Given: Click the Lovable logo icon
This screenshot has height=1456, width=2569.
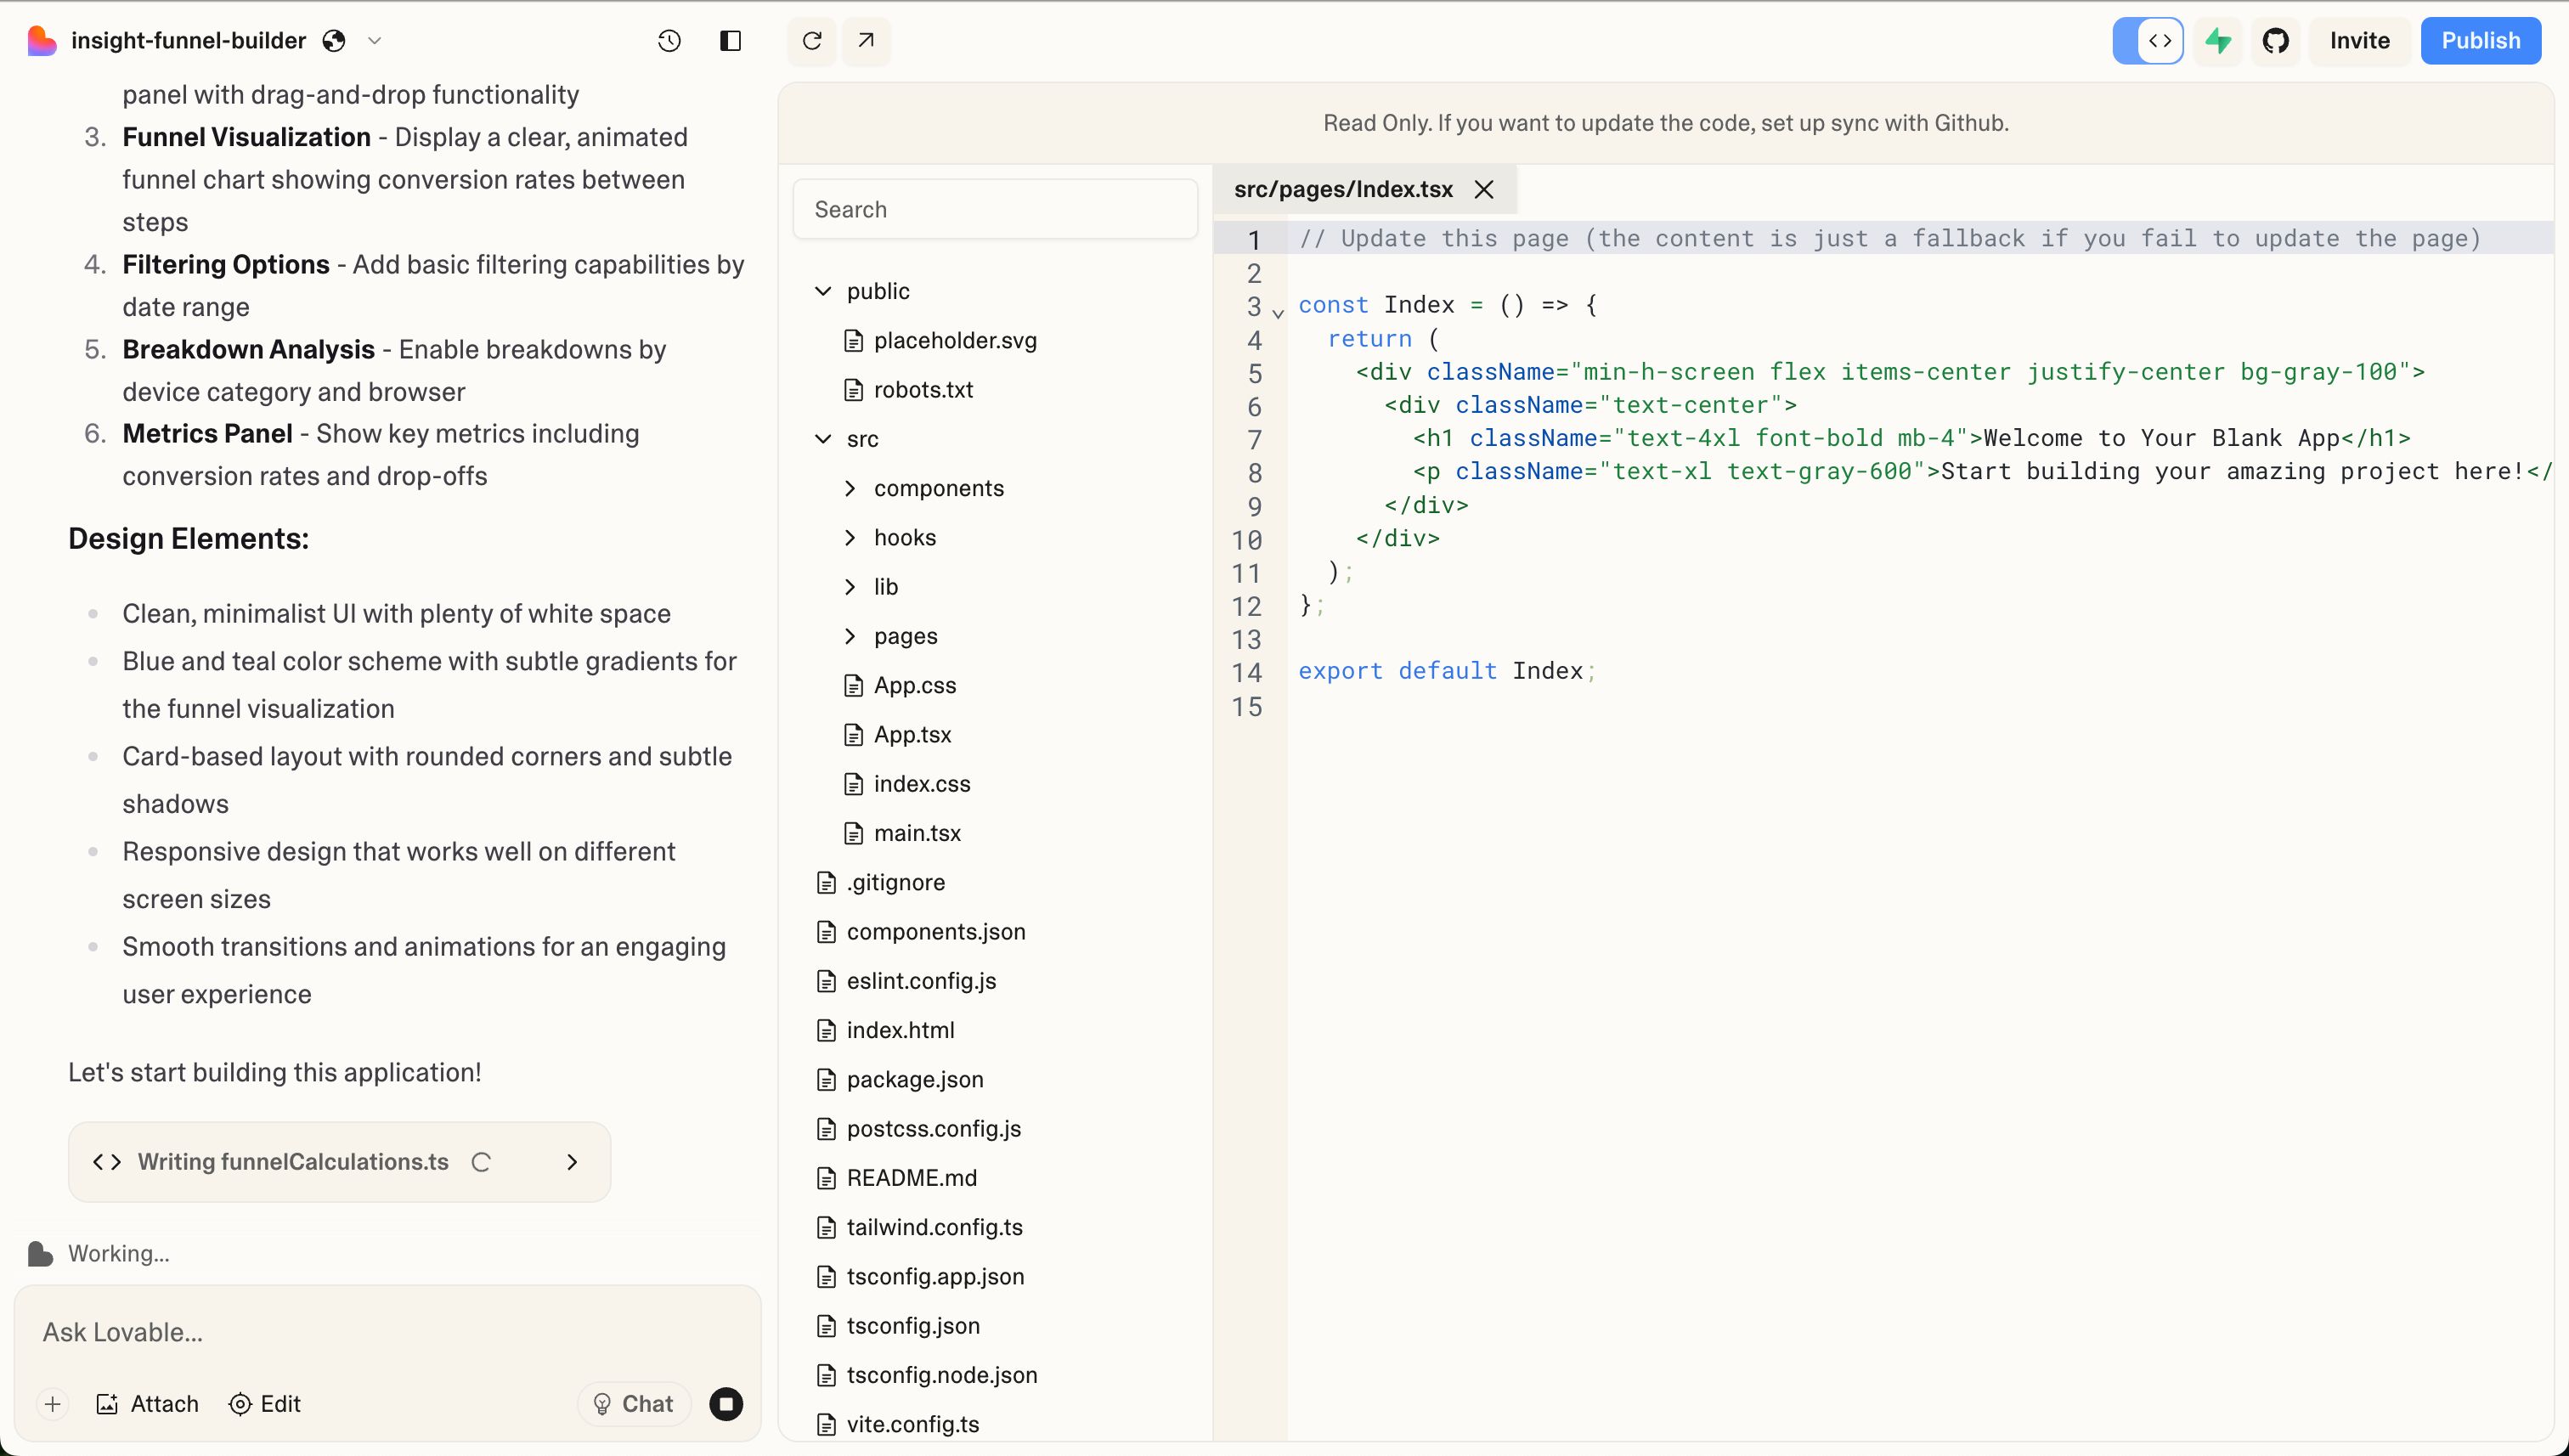Looking at the screenshot, I should tap(41, 41).
